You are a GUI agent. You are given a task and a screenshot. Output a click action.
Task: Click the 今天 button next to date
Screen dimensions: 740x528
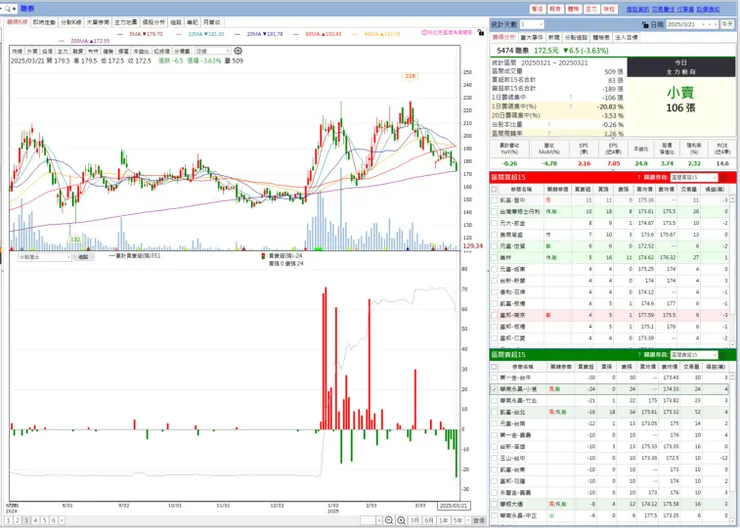click(x=727, y=25)
